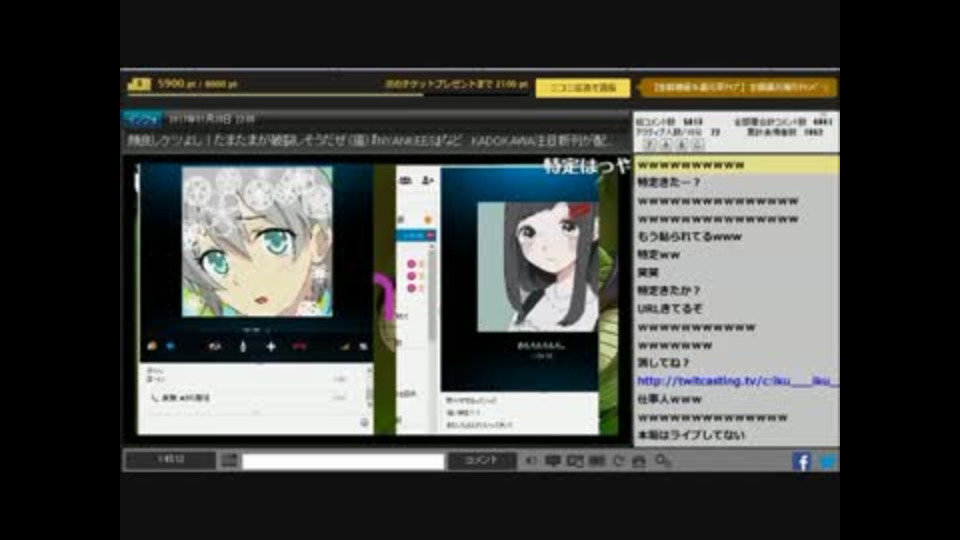Click the broadcast title text
This screenshot has width=960, height=540.
369,141
